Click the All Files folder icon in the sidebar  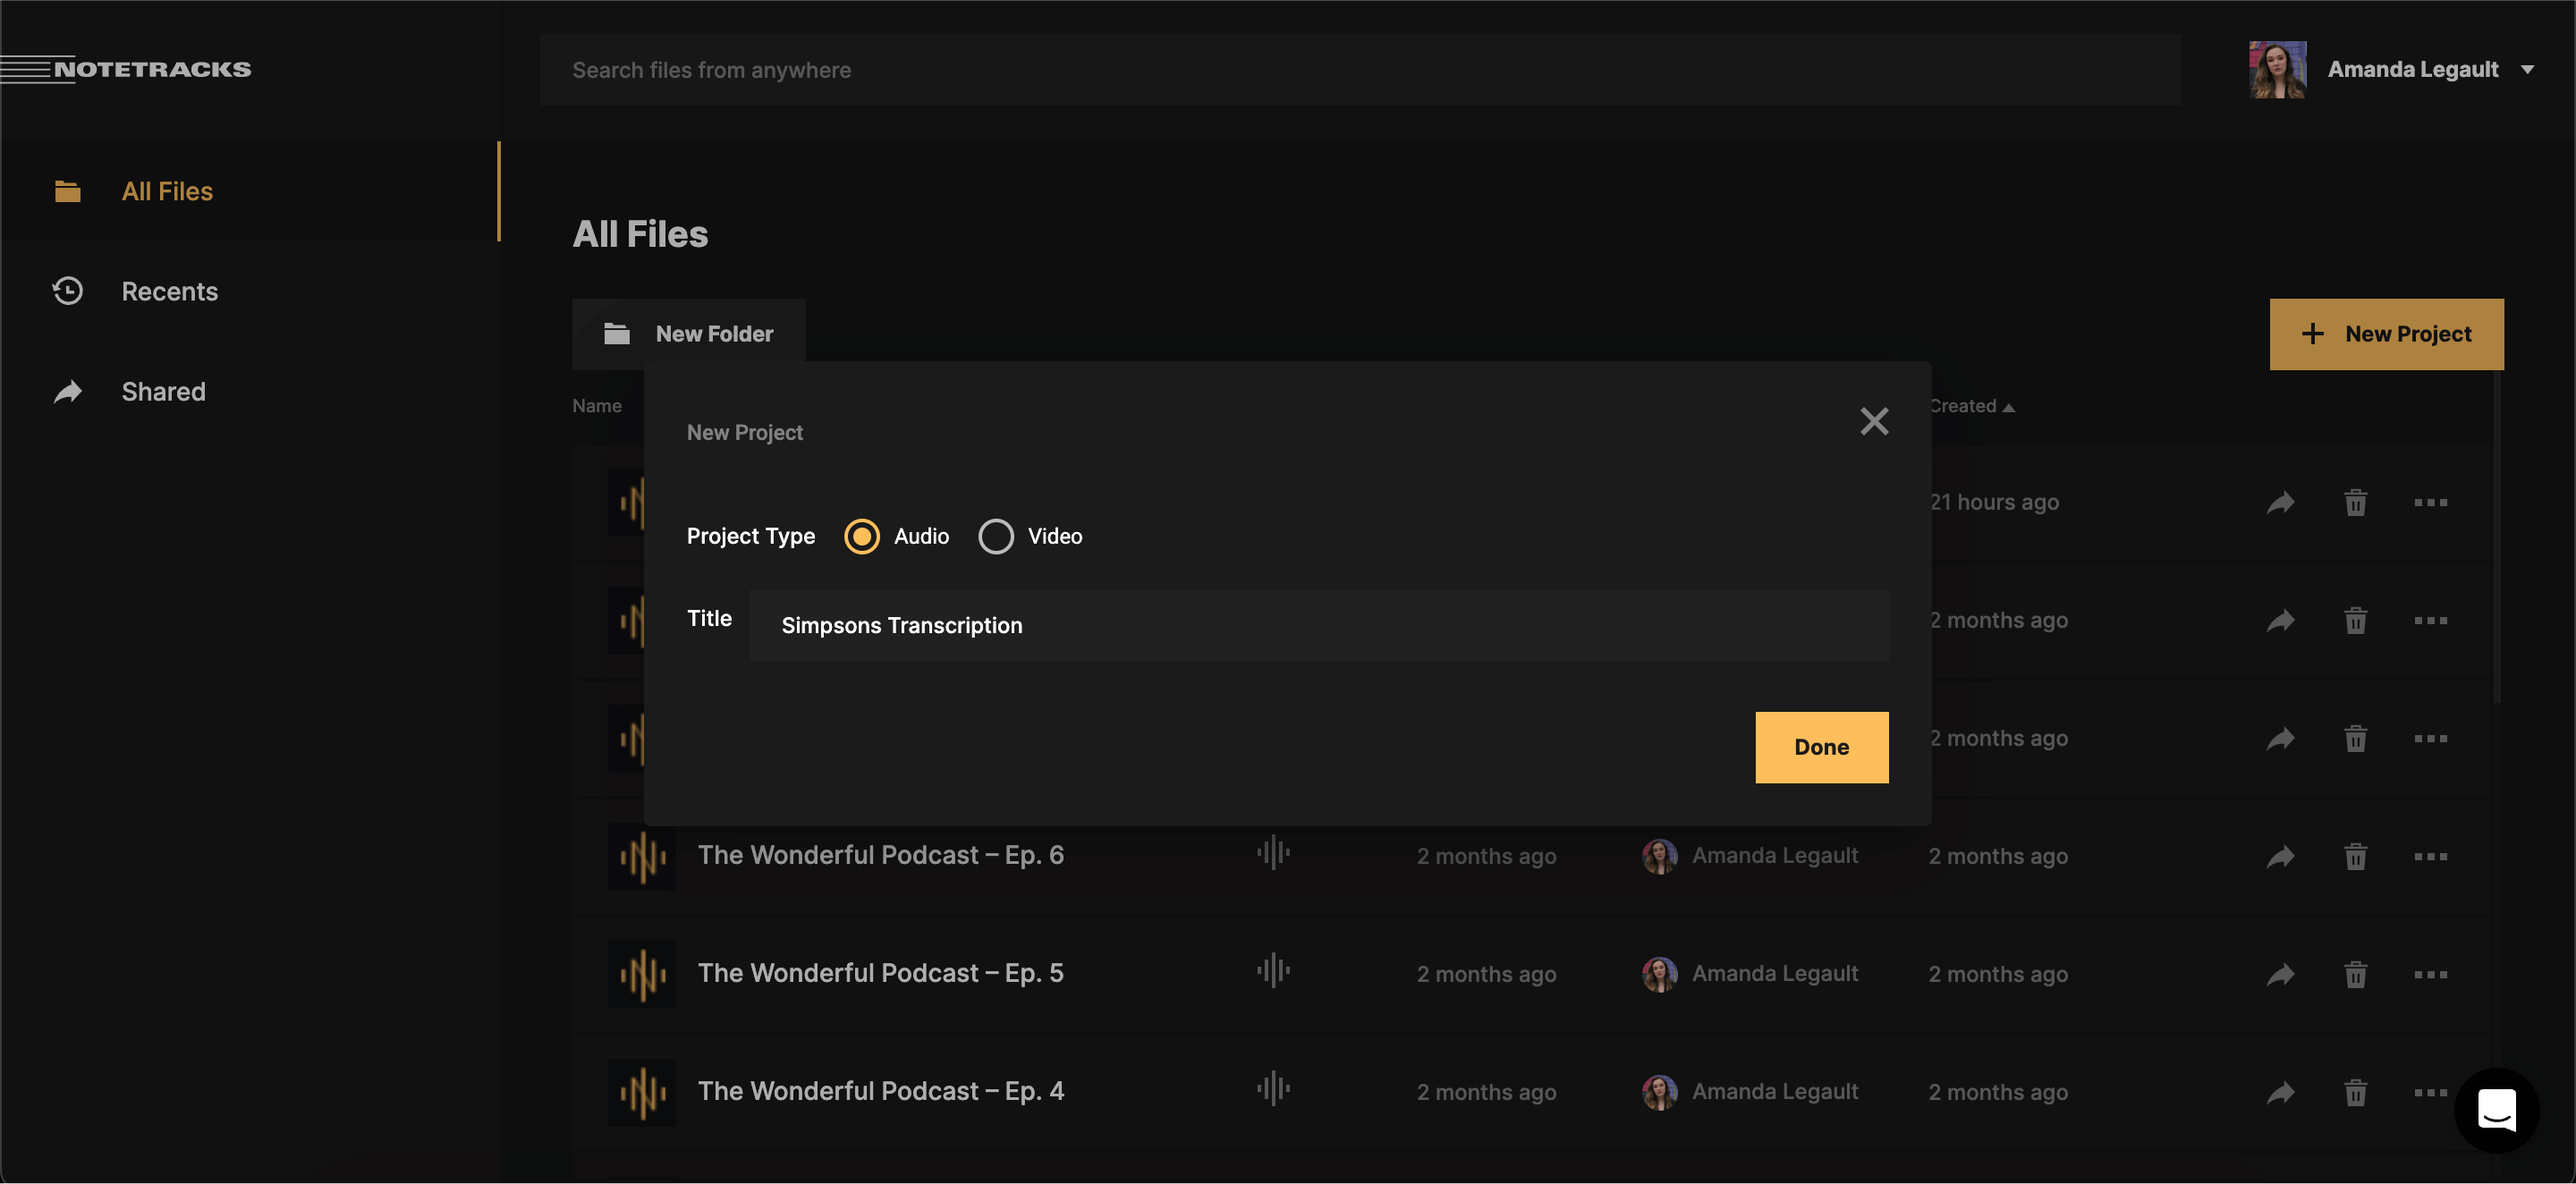(x=67, y=191)
